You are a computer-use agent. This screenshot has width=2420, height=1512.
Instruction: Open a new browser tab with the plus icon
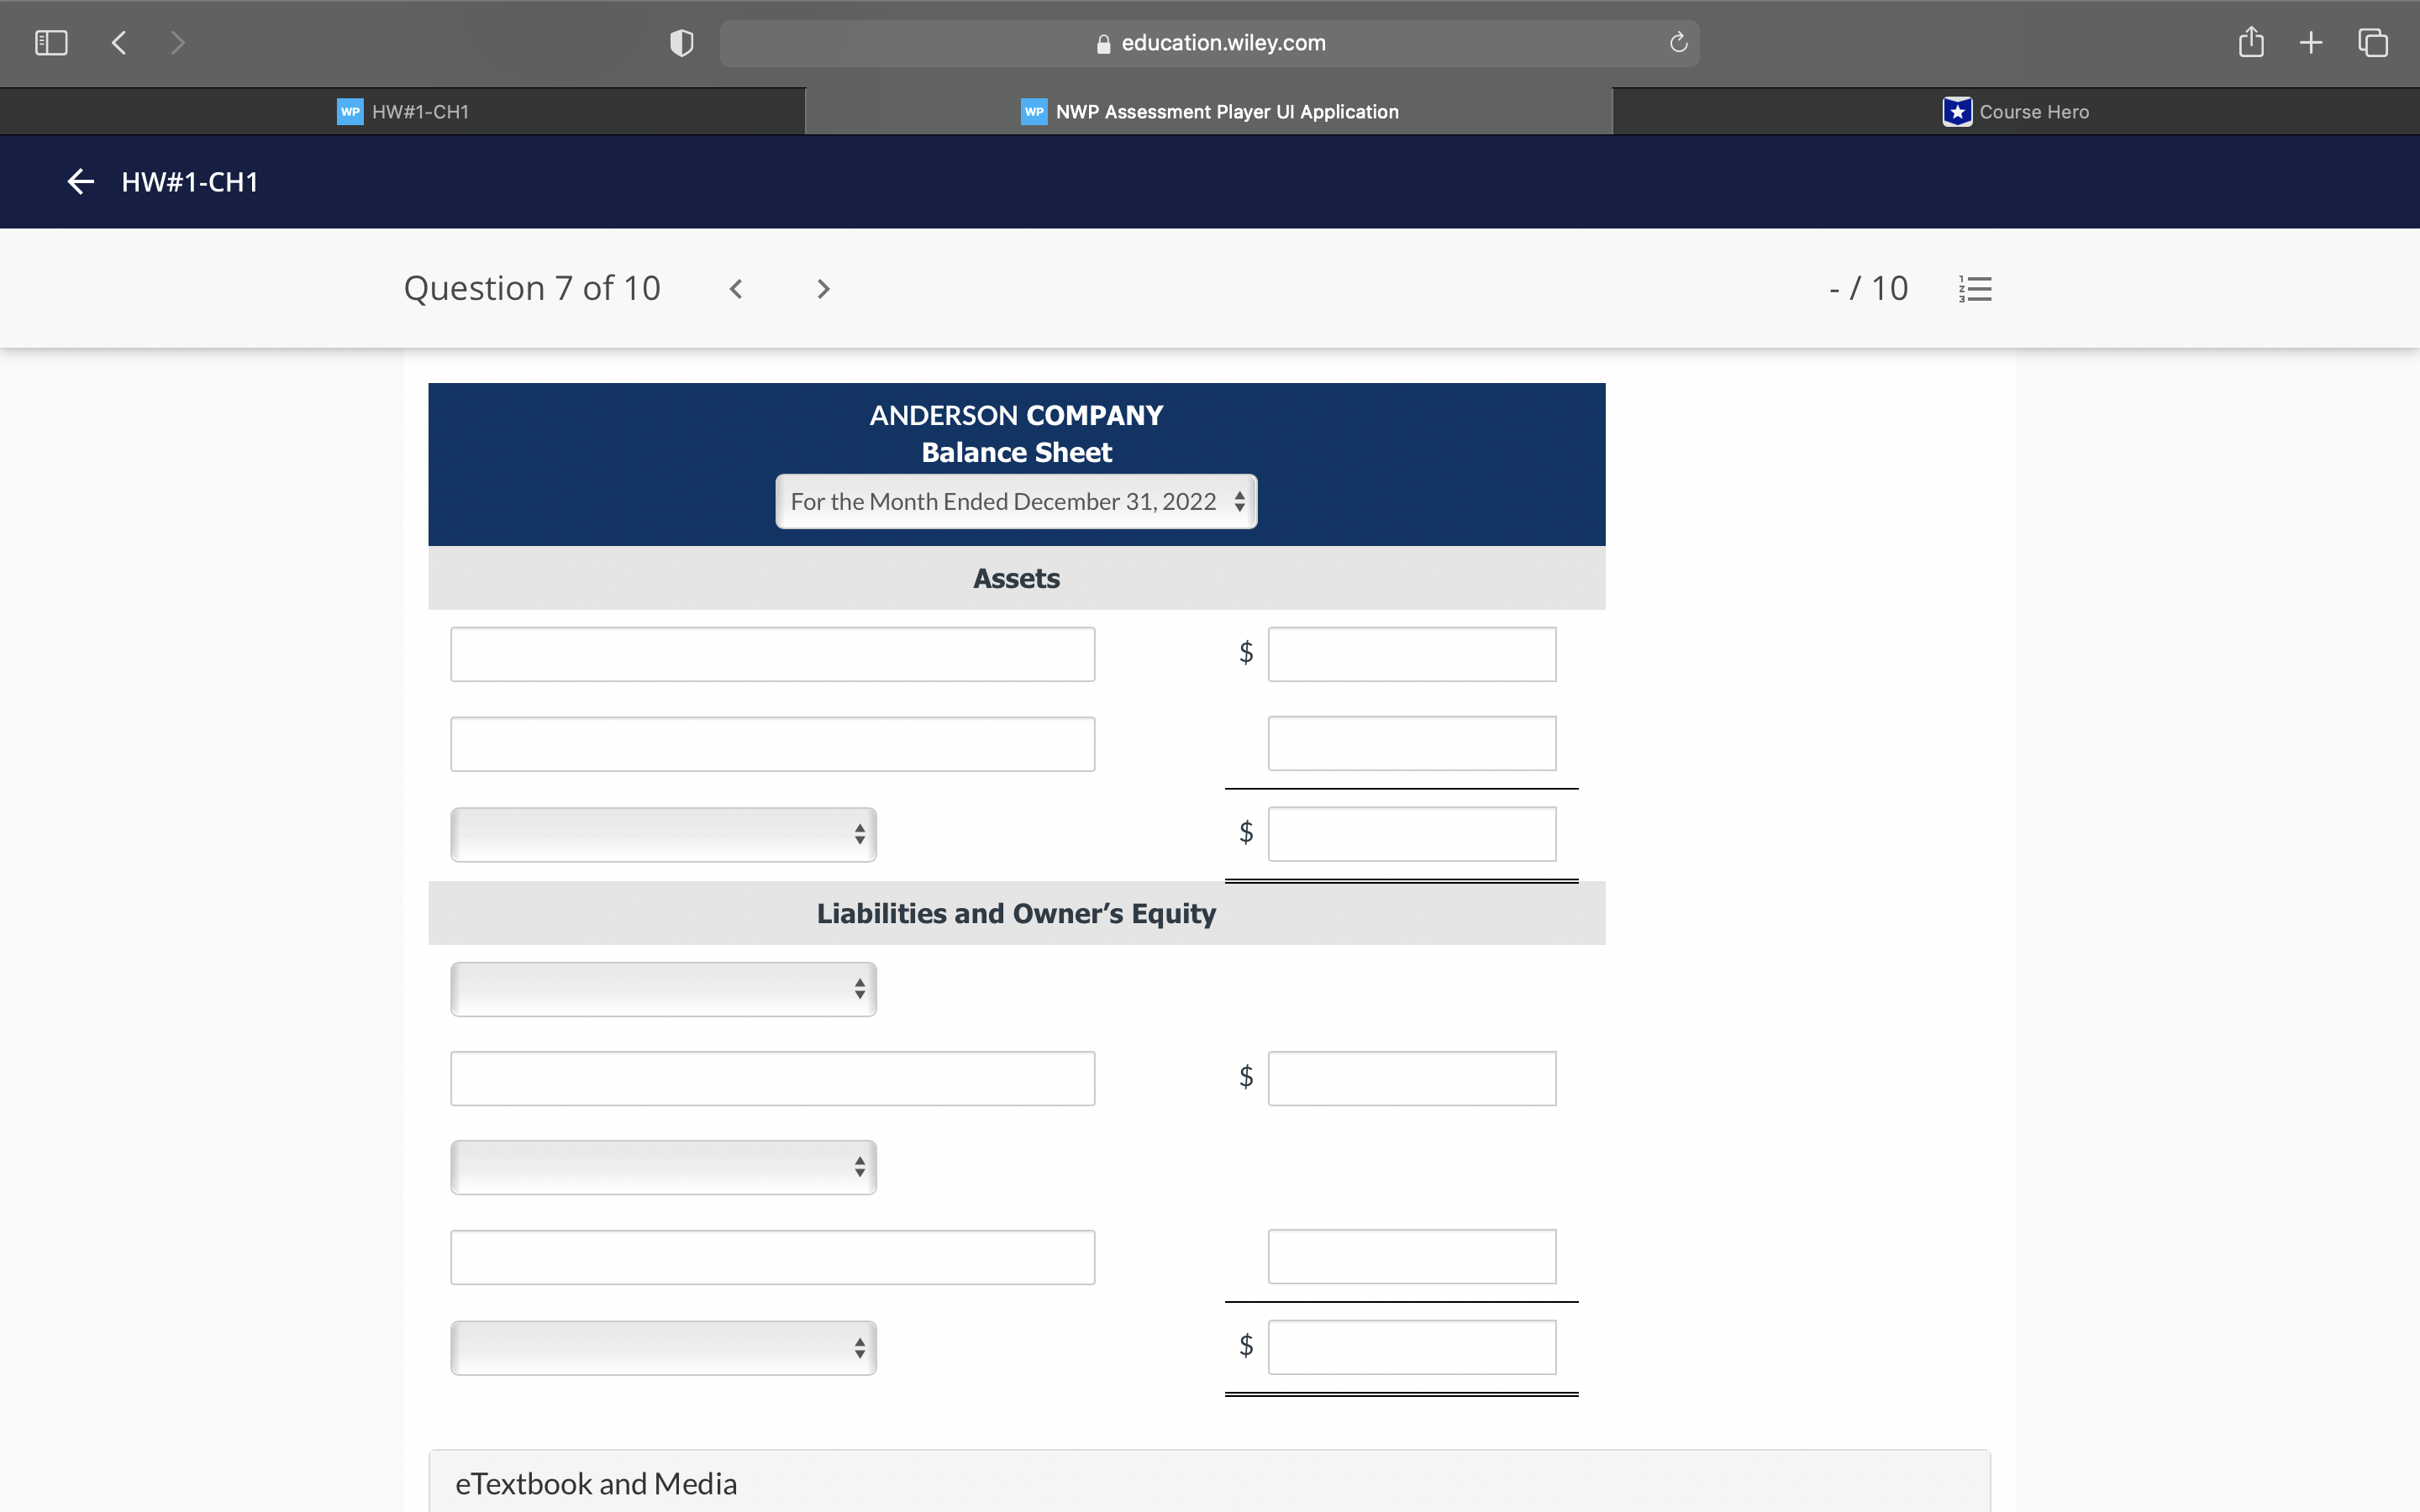pos(2311,42)
